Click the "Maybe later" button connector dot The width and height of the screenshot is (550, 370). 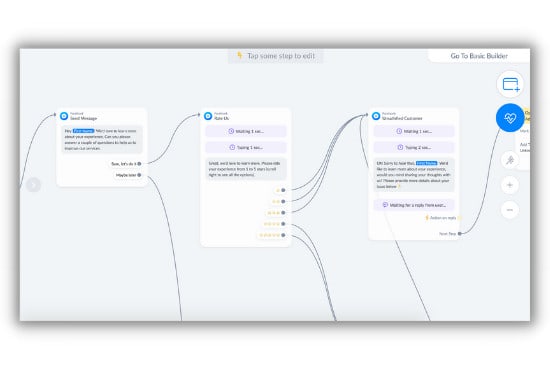pos(139,175)
